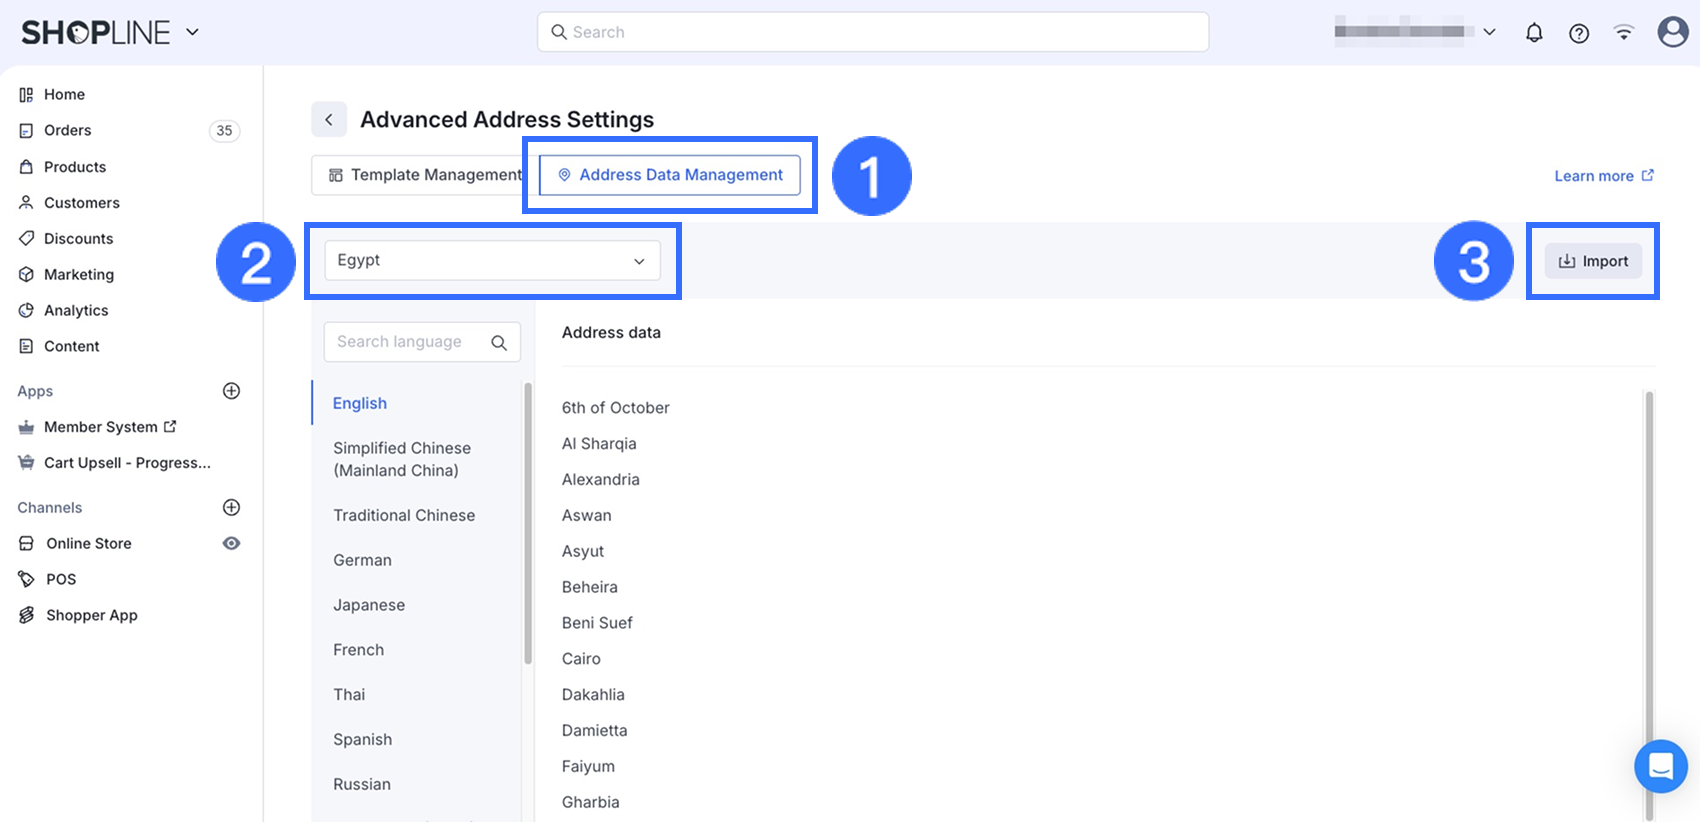Viewport: 1700px width, 822px height.
Task: Select Japanese in the language list
Action: pyautogui.click(x=369, y=605)
